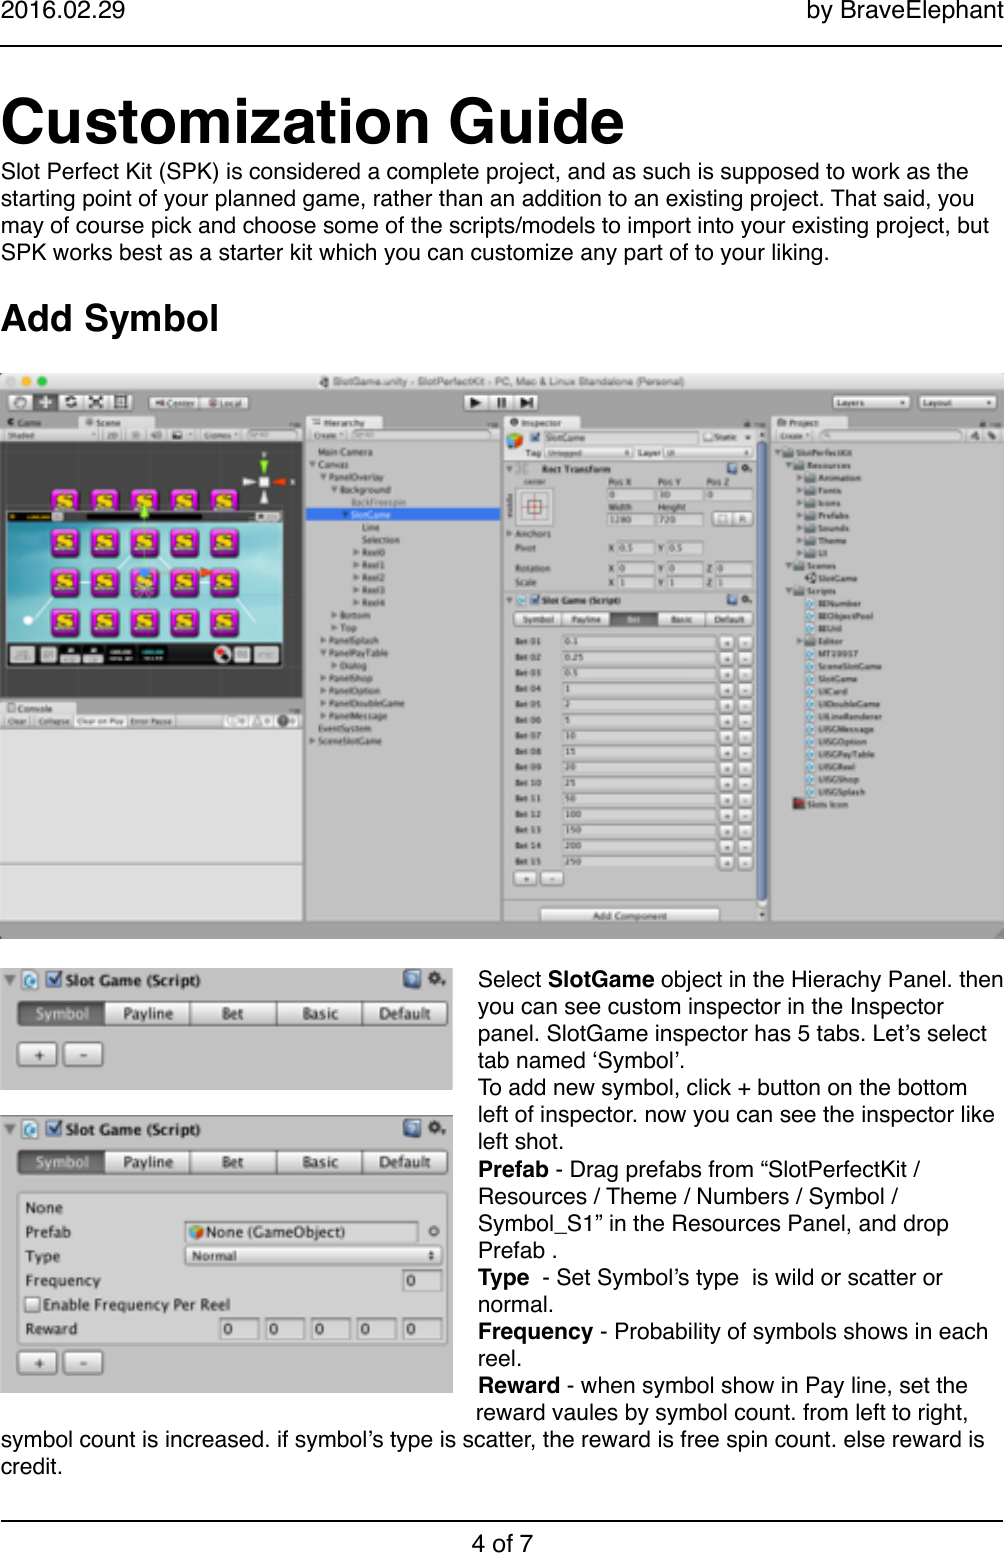Select the Scale tool in Unity toolbar

[x=96, y=402]
